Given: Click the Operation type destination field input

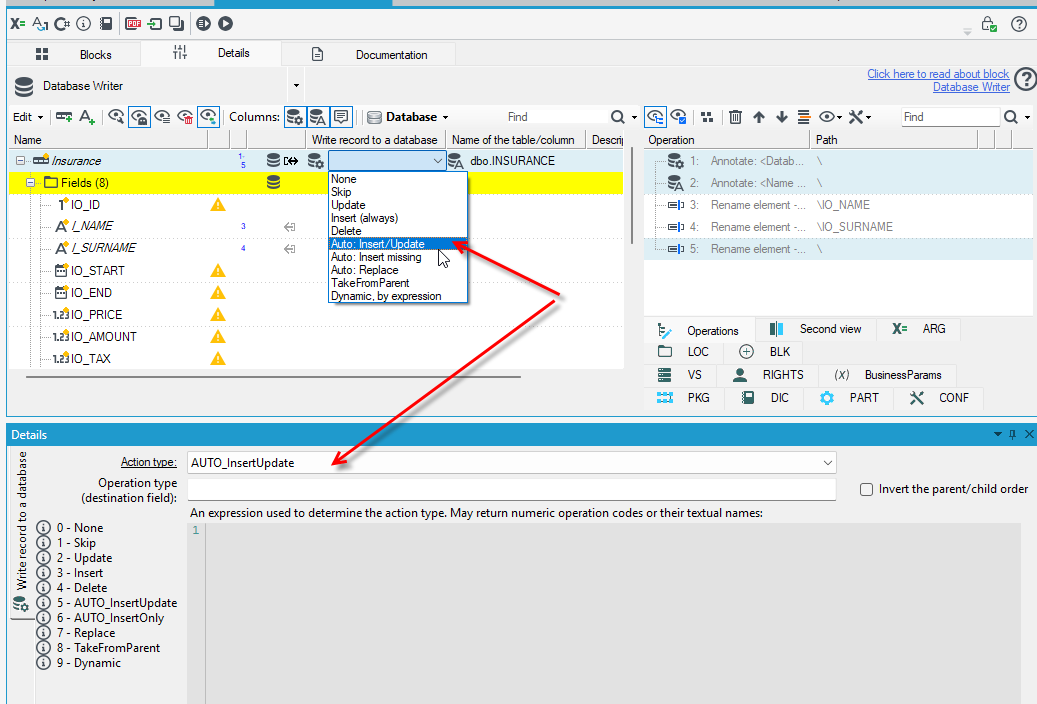Looking at the screenshot, I should (512, 490).
